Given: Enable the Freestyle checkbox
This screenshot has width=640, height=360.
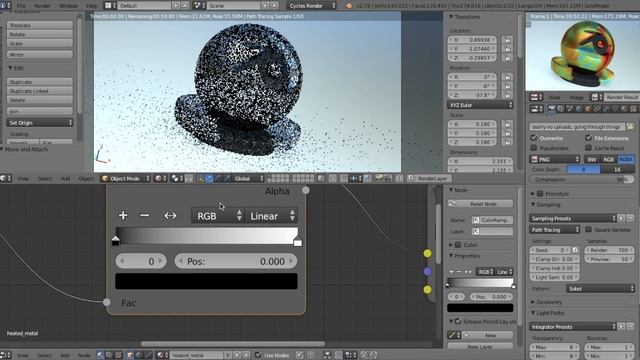Looking at the screenshot, I should click(x=540, y=193).
